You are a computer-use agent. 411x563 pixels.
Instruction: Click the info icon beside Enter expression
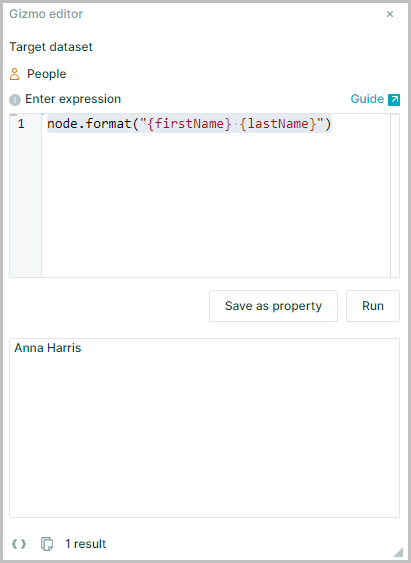pyautogui.click(x=15, y=99)
